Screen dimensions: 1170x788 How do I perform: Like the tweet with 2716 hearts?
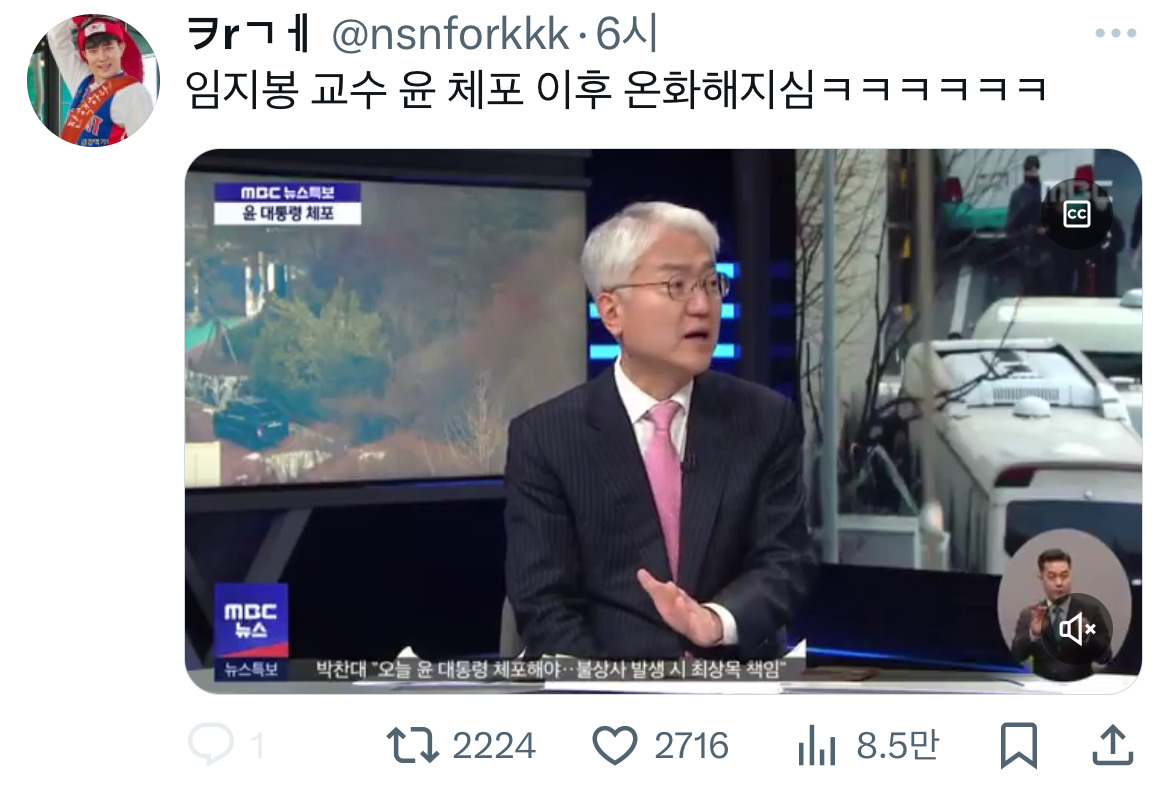[614, 745]
